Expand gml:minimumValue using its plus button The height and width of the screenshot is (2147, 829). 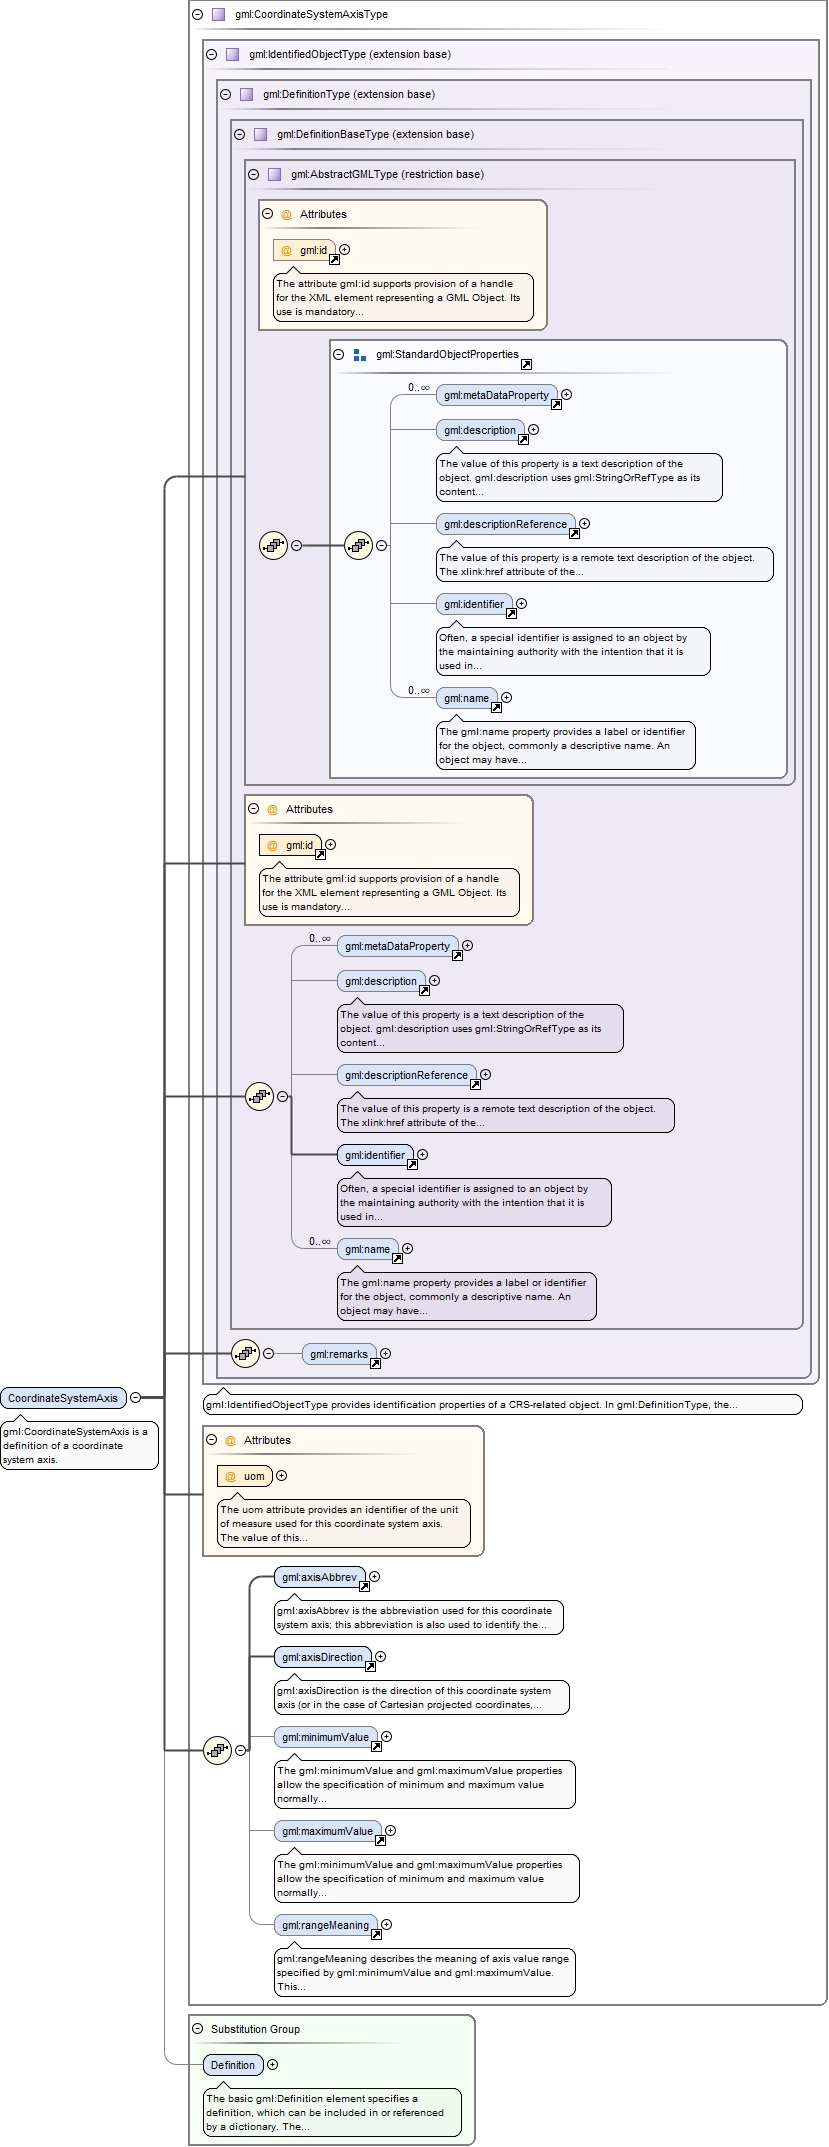coord(386,1737)
